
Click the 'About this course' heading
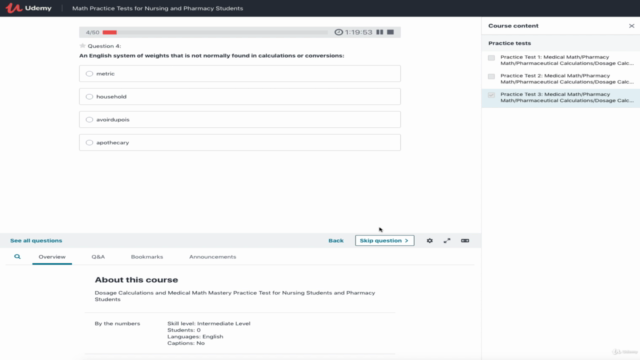136,280
